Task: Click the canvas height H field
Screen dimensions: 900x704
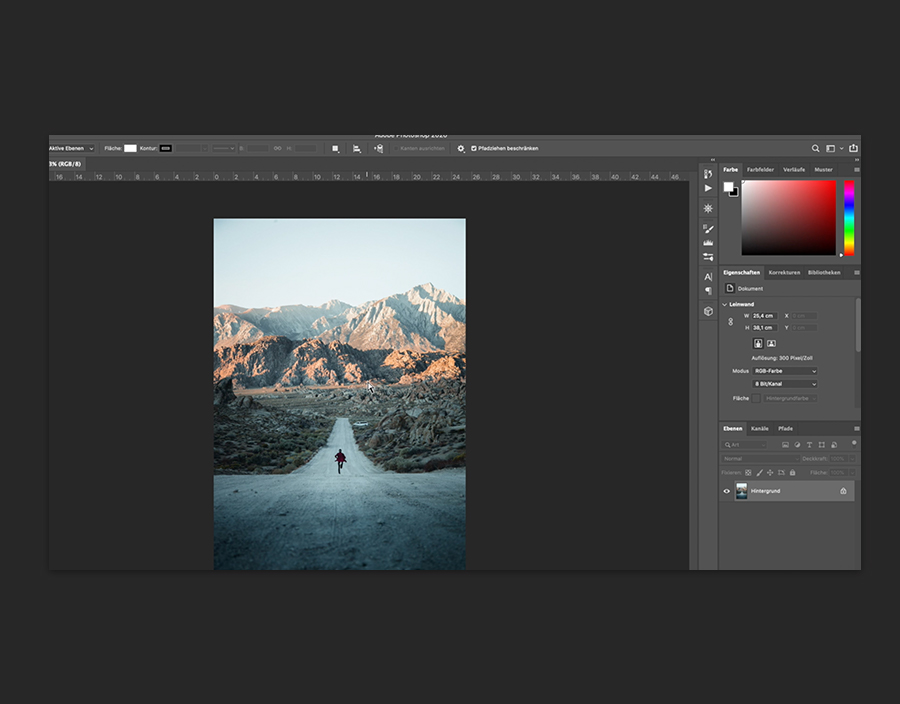Action: click(x=765, y=328)
